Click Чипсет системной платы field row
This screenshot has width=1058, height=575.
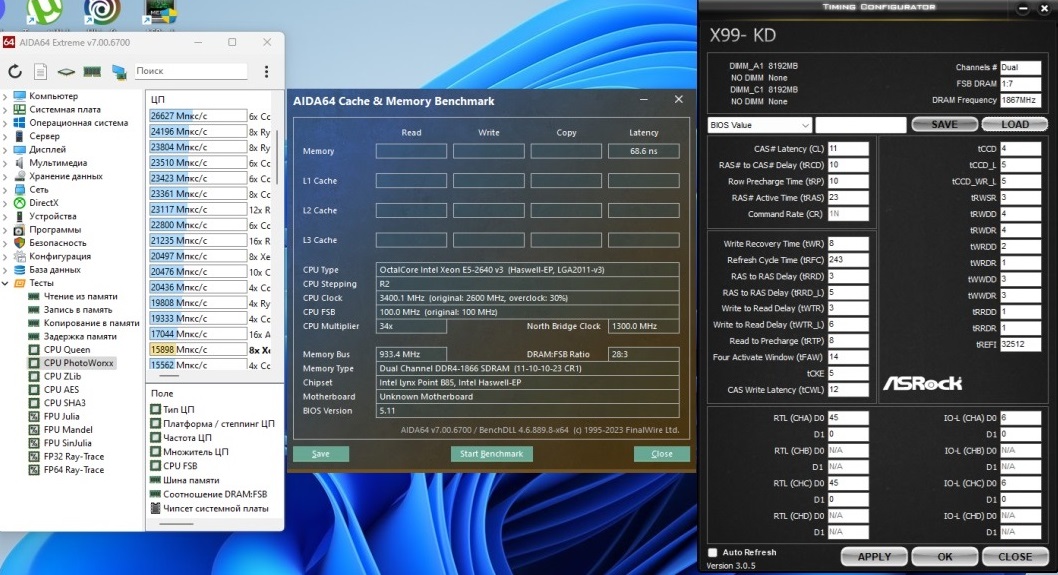pos(209,509)
